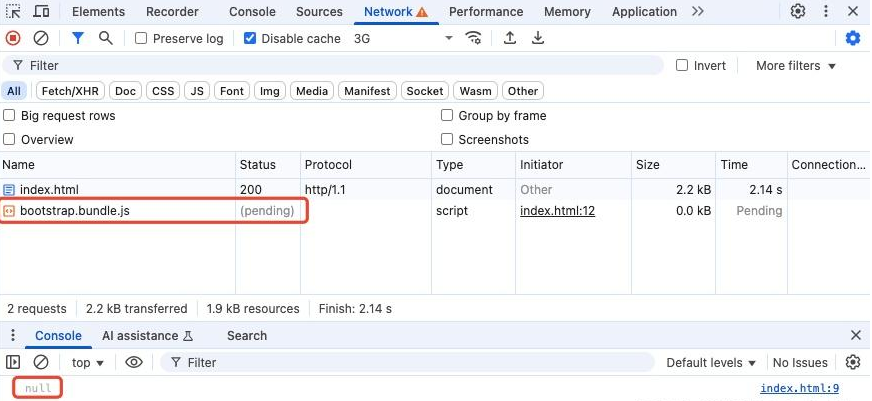The image size is (872, 401).
Task: Import HAR file upload icon
Action: pos(510,38)
